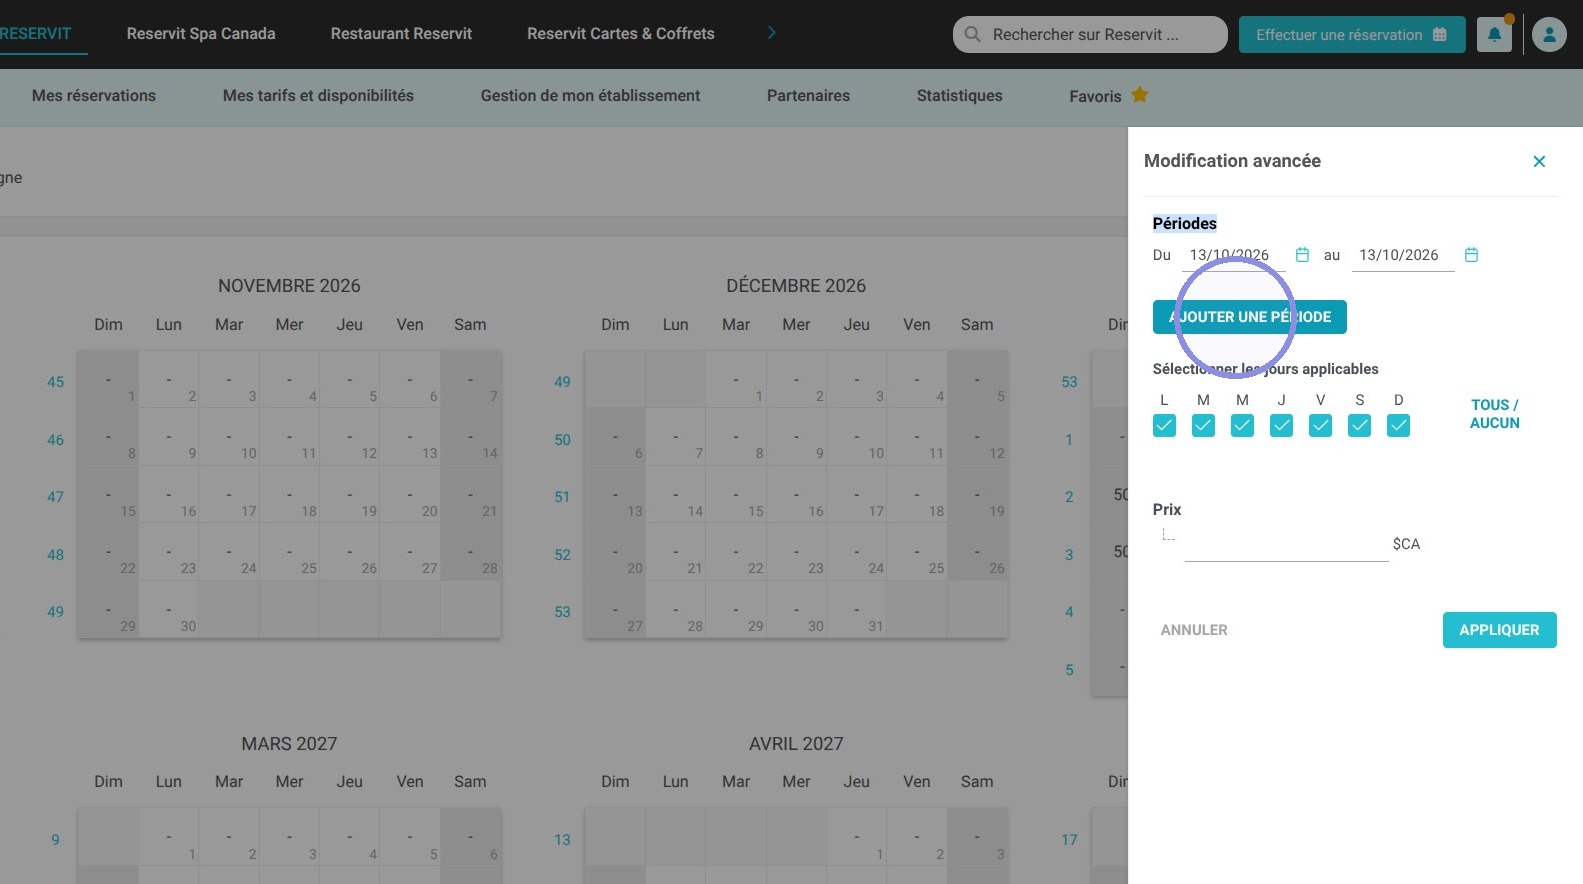Open the notifications bell
Image resolution: width=1583 pixels, height=884 pixels.
pyautogui.click(x=1494, y=34)
